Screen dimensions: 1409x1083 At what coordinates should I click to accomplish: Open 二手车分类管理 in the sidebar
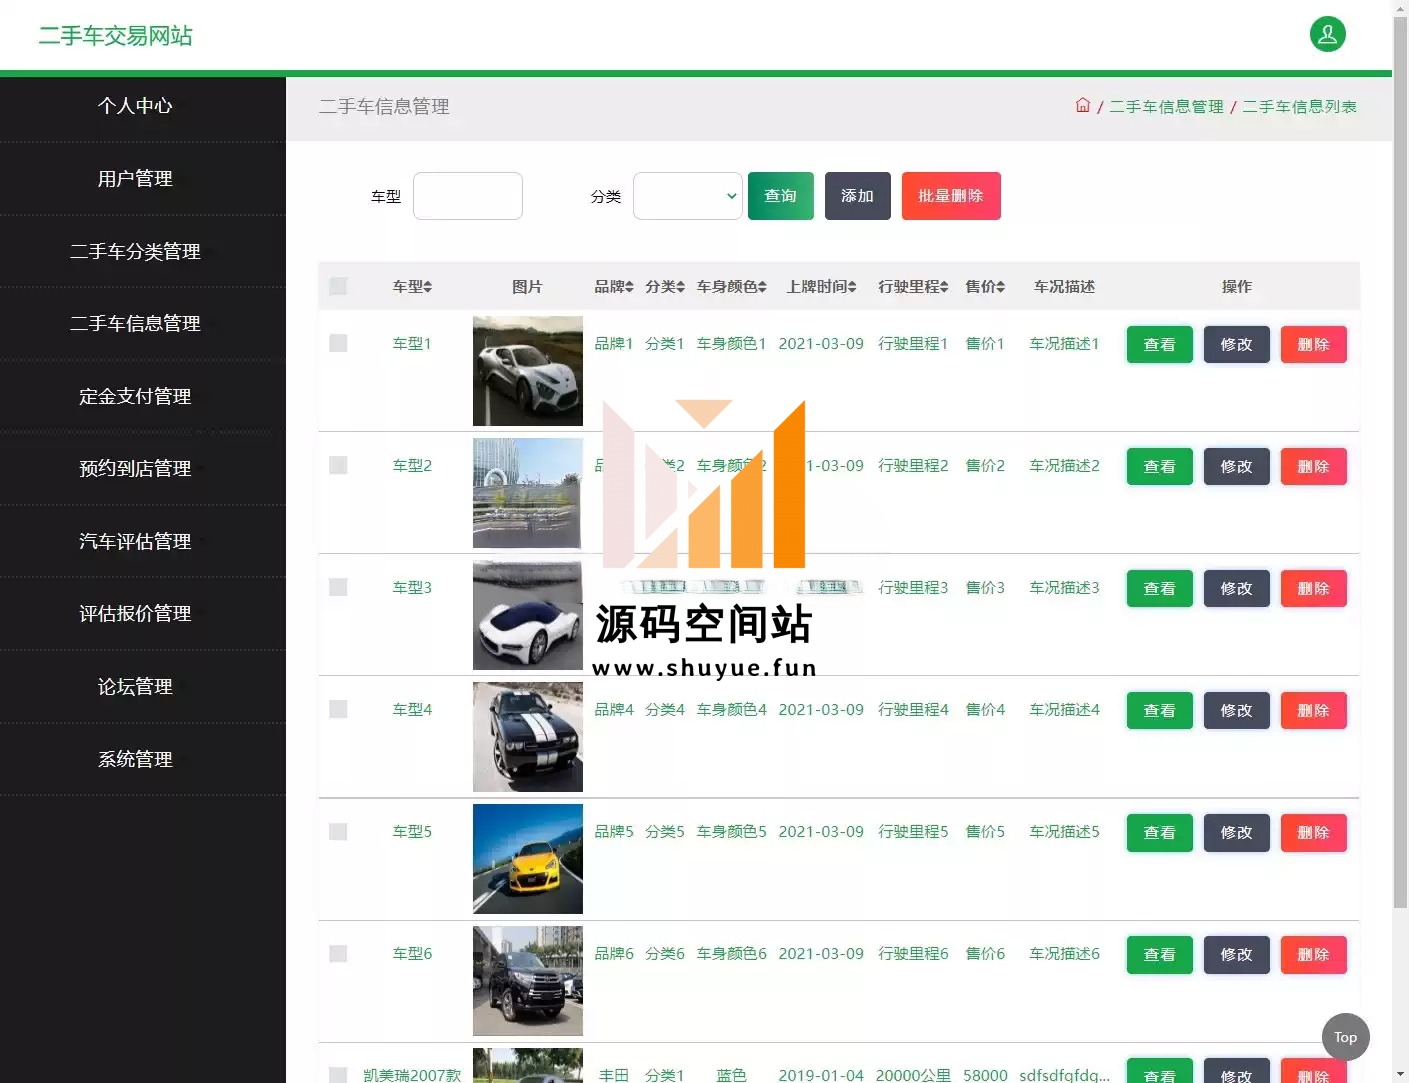pos(135,251)
